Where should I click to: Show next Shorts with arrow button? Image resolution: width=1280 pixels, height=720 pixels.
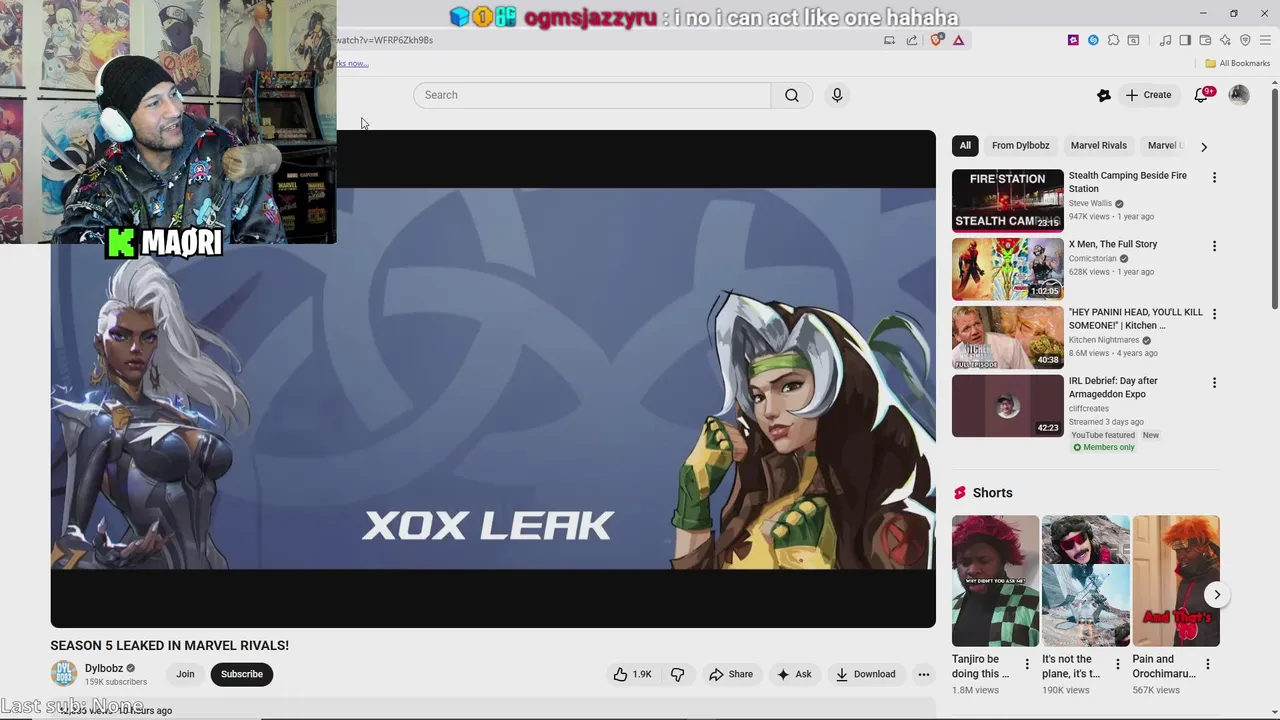pyautogui.click(x=1217, y=595)
